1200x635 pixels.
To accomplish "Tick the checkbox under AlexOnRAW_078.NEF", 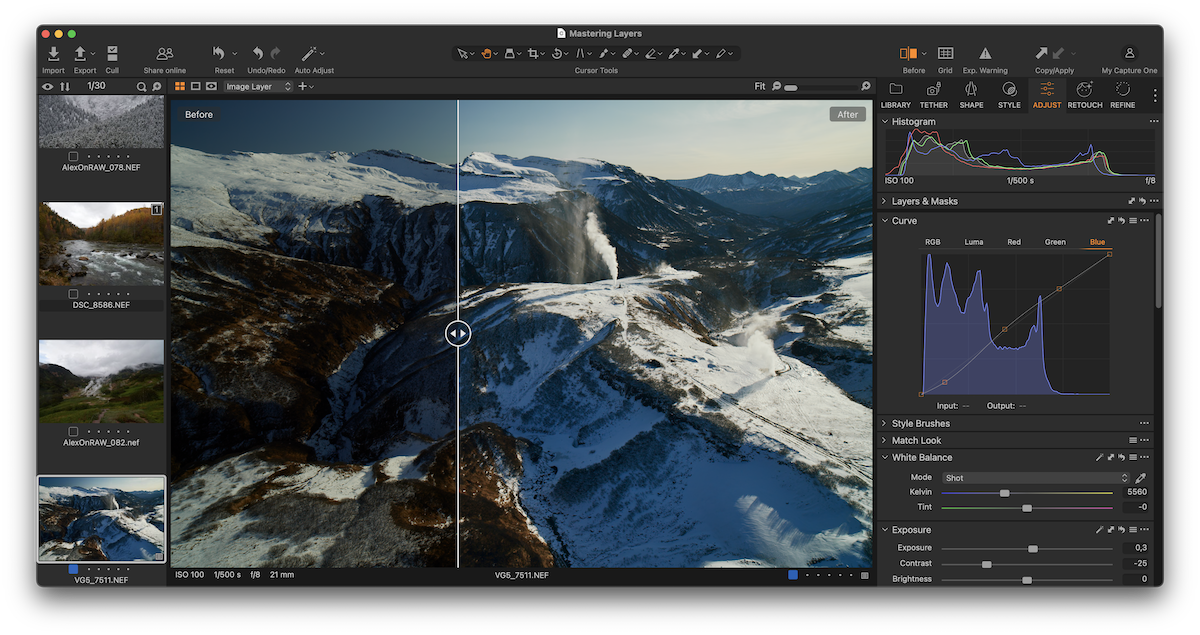I will 73,157.
